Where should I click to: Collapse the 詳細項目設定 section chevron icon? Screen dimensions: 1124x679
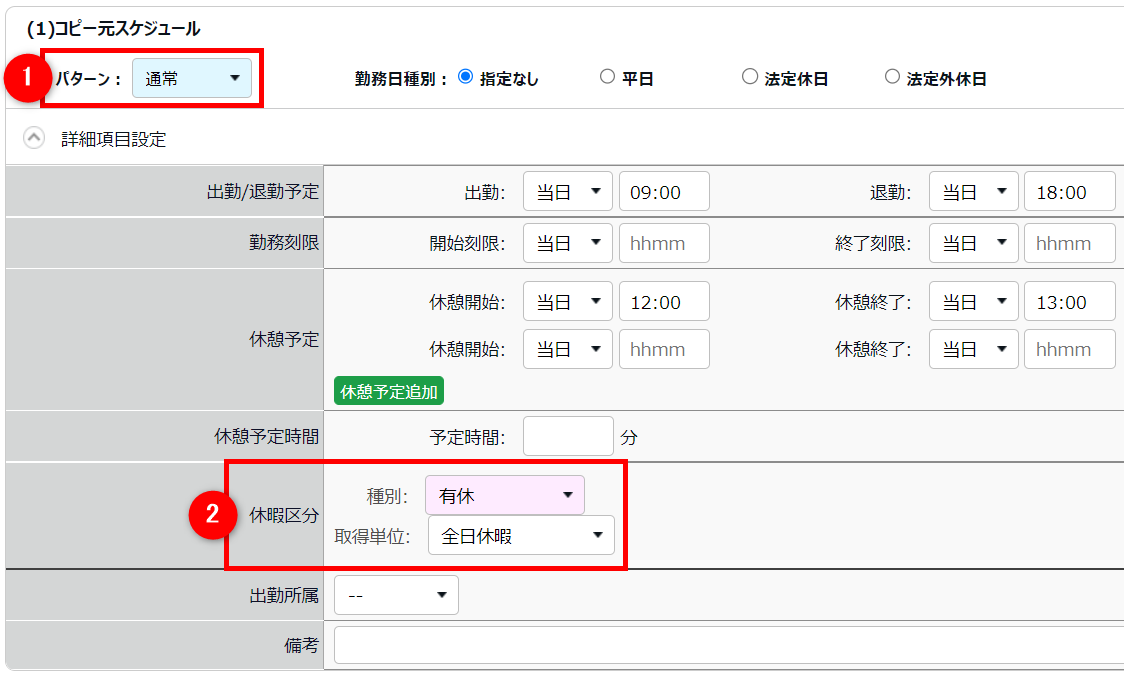(x=34, y=139)
